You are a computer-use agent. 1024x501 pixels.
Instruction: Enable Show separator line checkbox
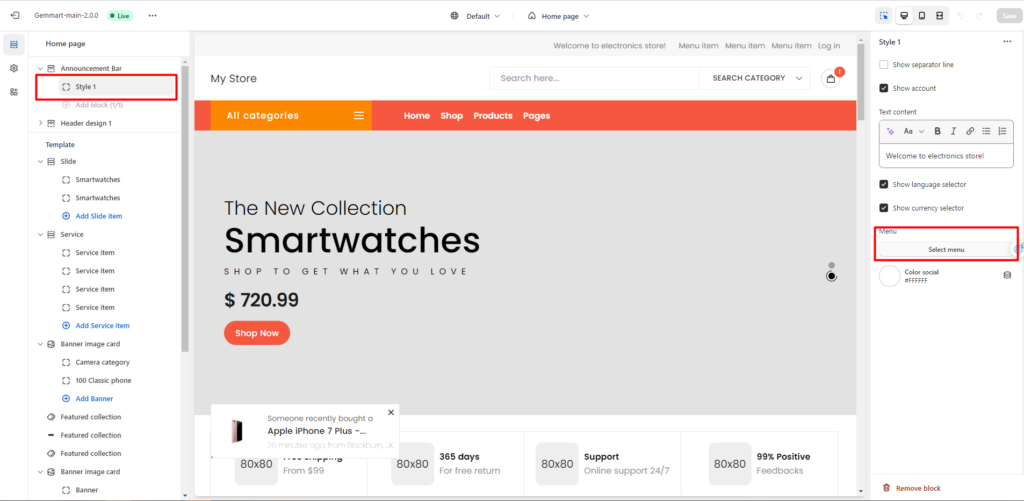click(884, 65)
